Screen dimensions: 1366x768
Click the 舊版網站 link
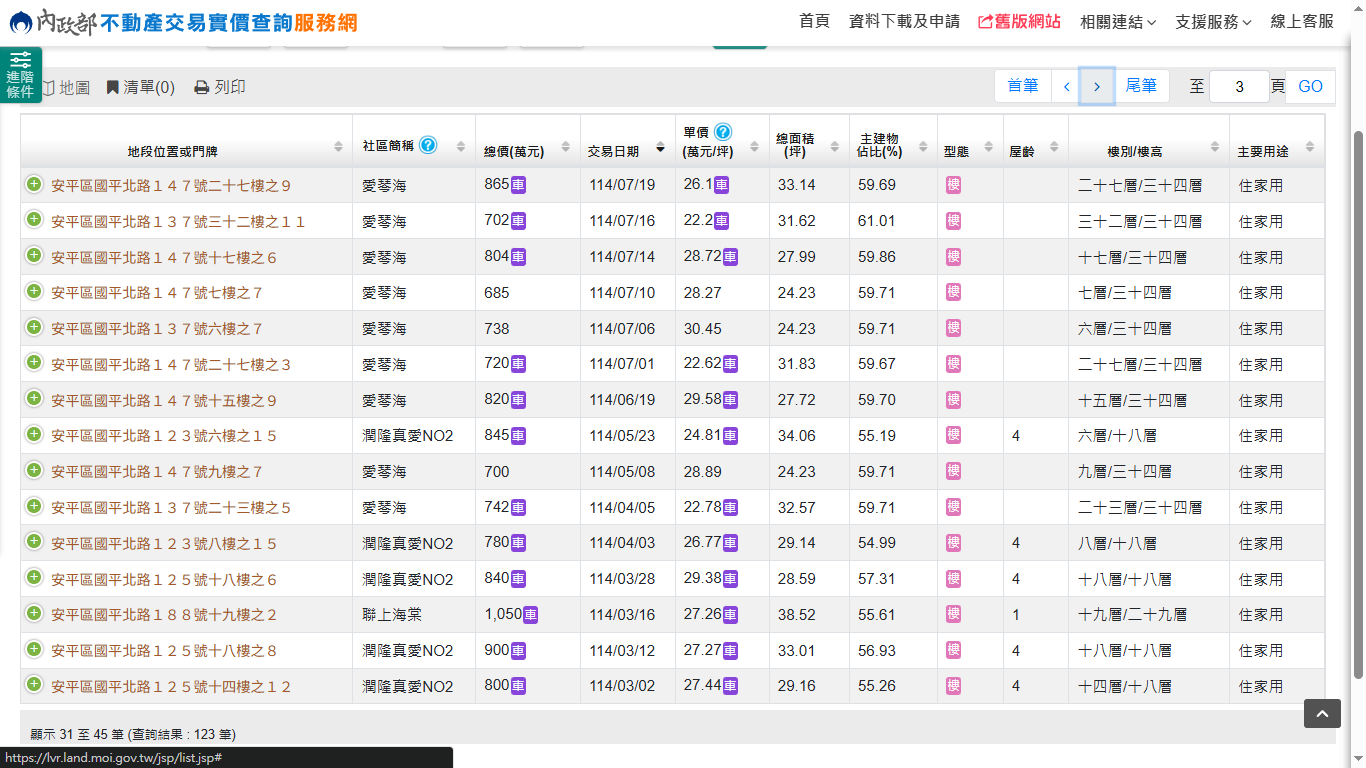tap(1019, 22)
